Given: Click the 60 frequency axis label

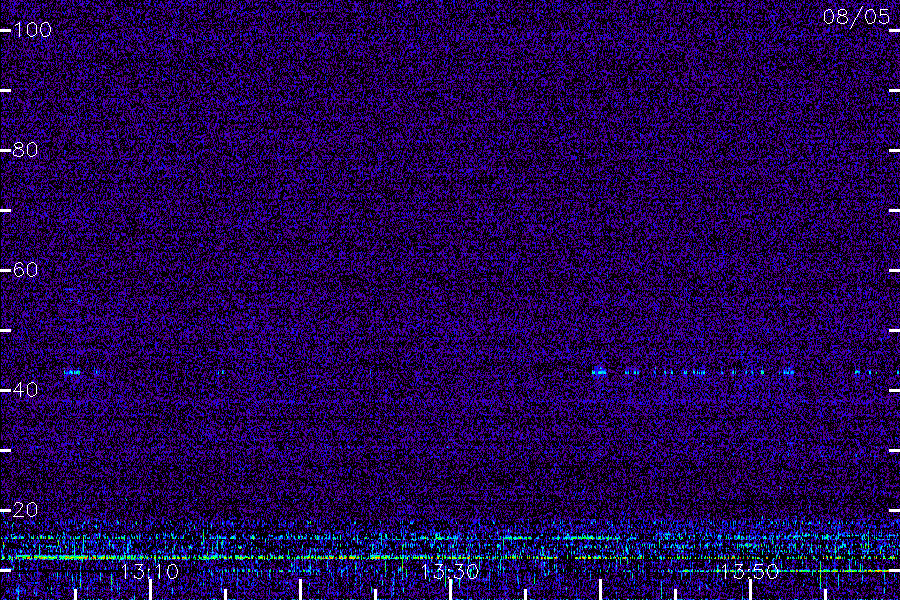Looking at the screenshot, I should (x=25, y=270).
